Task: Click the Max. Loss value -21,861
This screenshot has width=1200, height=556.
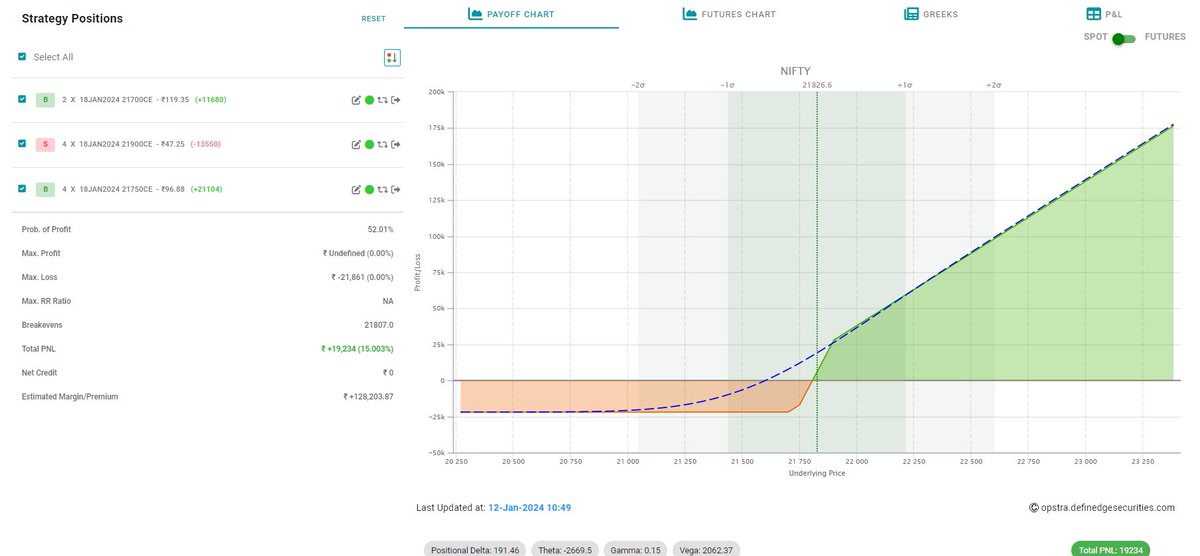Action: pyautogui.click(x=362, y=277)
